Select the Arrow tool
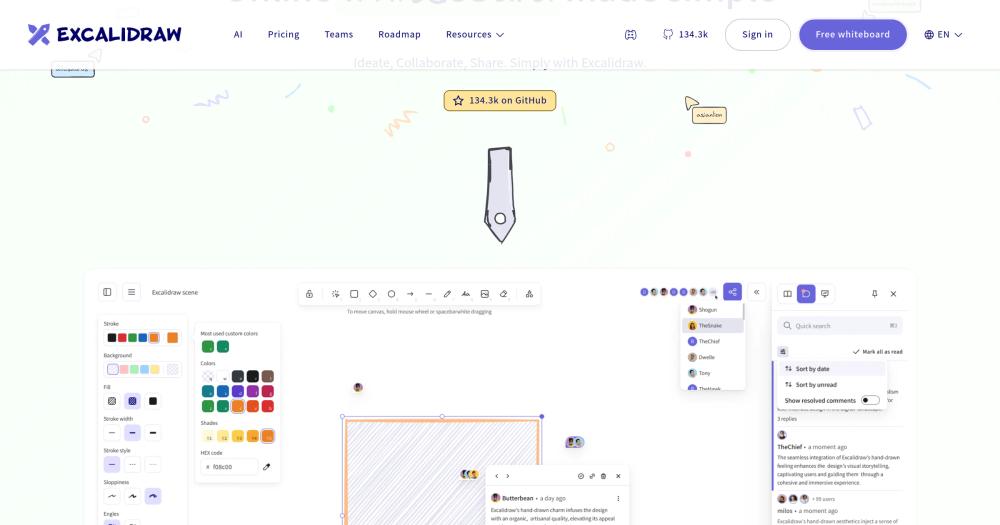Image resolution: width=1000 pixels, height=525 pixels. pyautogui.click(x=410, y=294)
